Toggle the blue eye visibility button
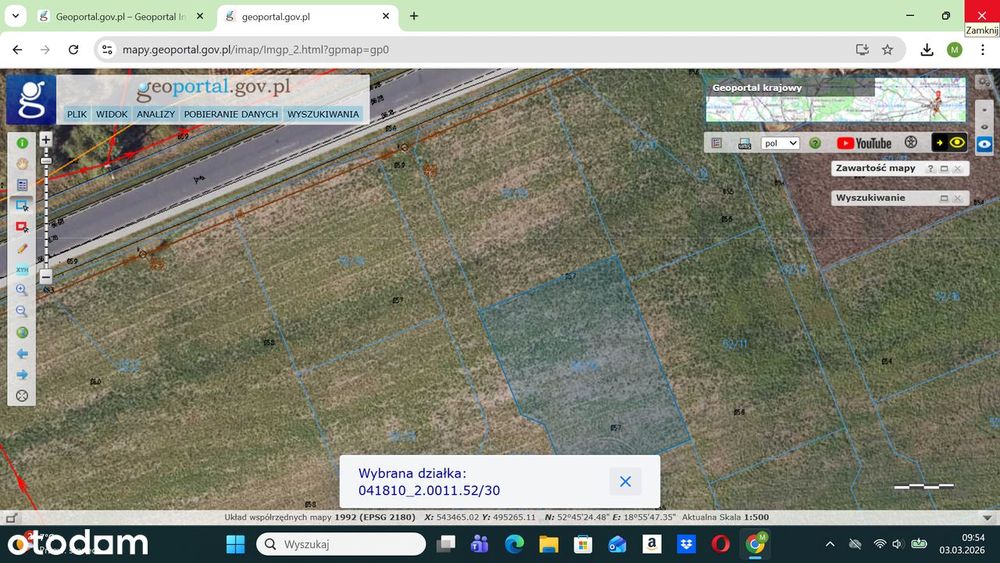 tap(984, 144)
